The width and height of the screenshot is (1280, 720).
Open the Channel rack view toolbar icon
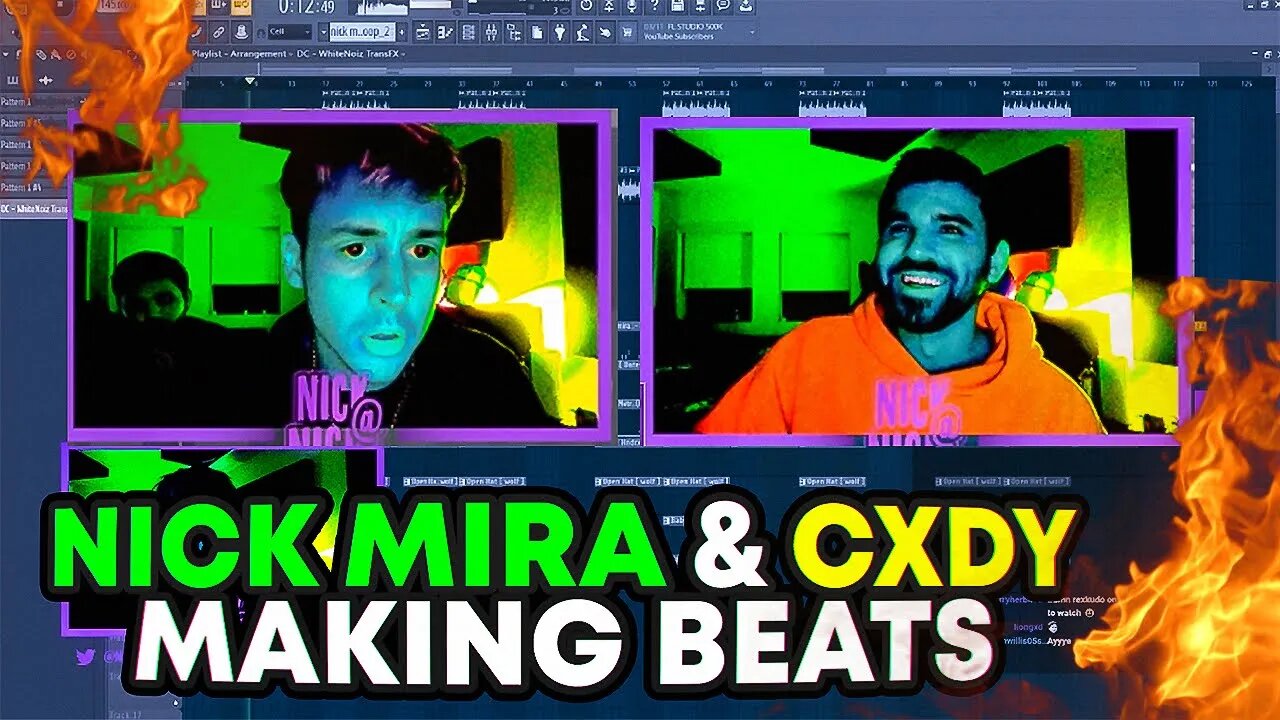[469, 32]
